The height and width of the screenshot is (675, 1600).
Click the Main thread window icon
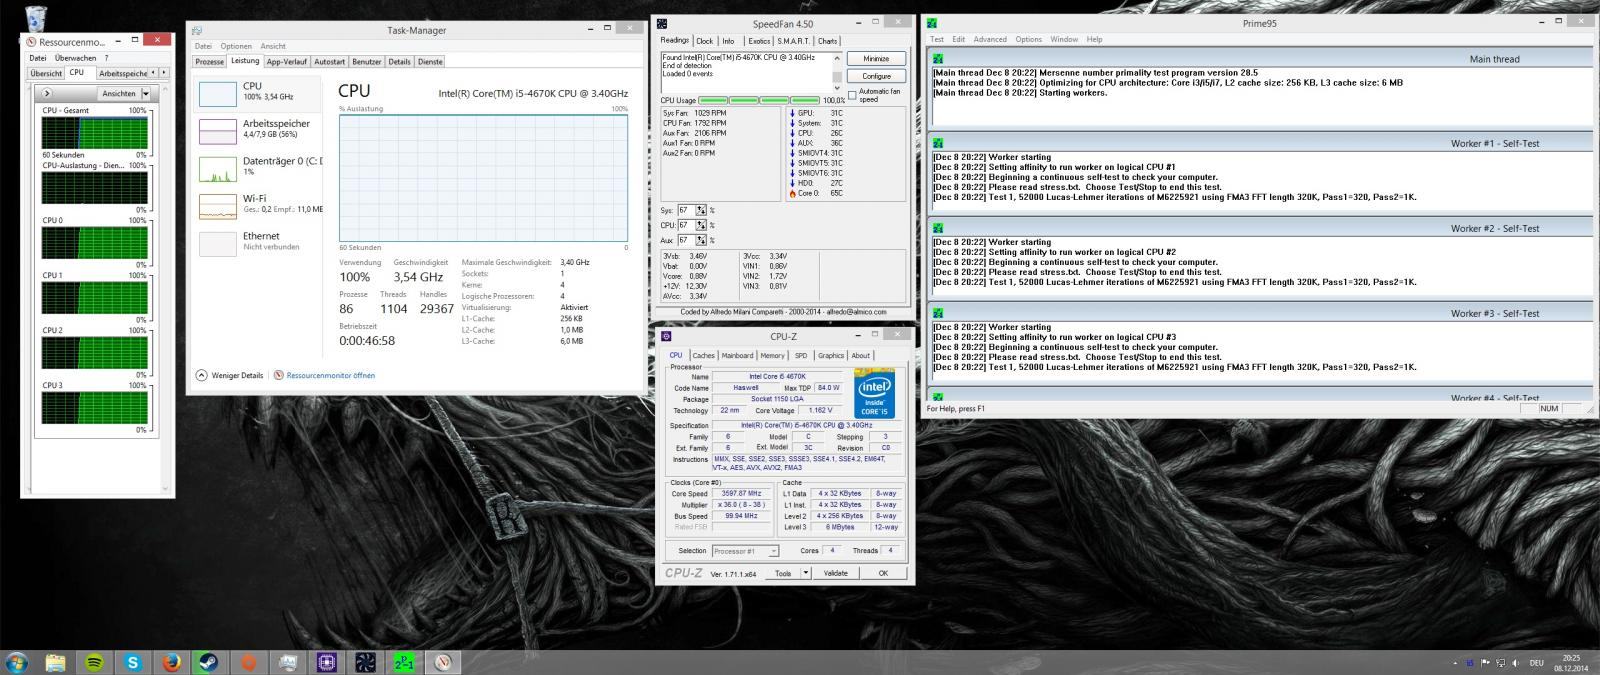tap(938, 59)
